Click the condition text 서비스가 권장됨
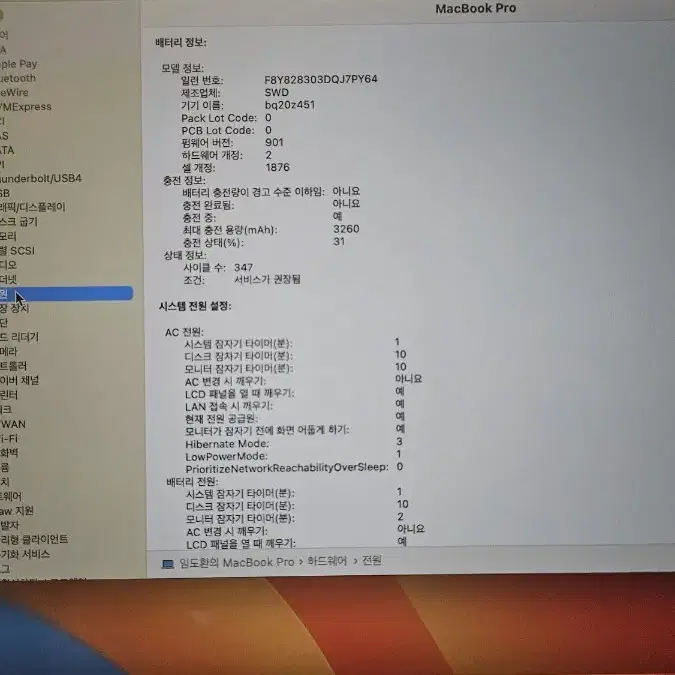The width and height of the screenshot is (675, 675). click(267, 280)
